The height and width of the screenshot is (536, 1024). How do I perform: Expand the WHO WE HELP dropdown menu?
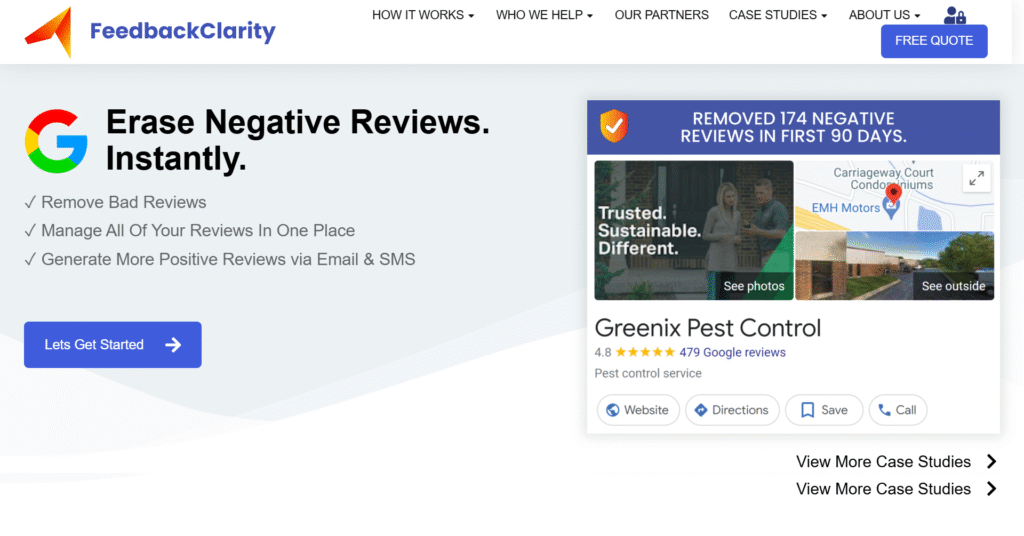pyautogui.click(x=544, y=15)
